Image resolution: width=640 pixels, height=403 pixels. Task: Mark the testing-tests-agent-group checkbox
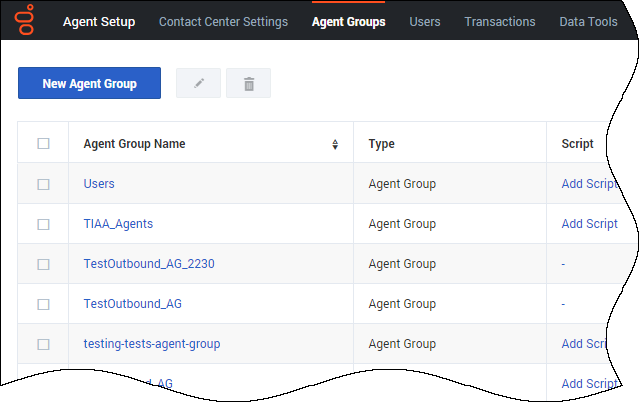click(x=43, y=344)
